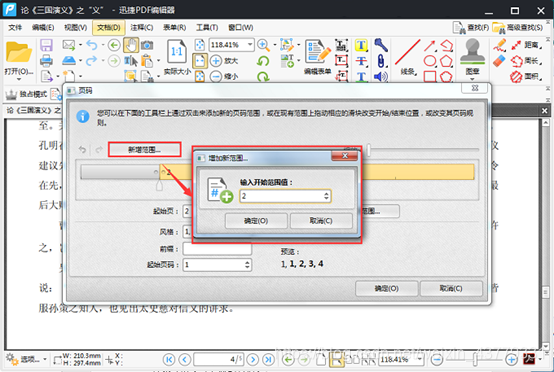Select the red Arrow drawing tool
The height and width of the screenshot is (372, 554).
tap(429, 45)
